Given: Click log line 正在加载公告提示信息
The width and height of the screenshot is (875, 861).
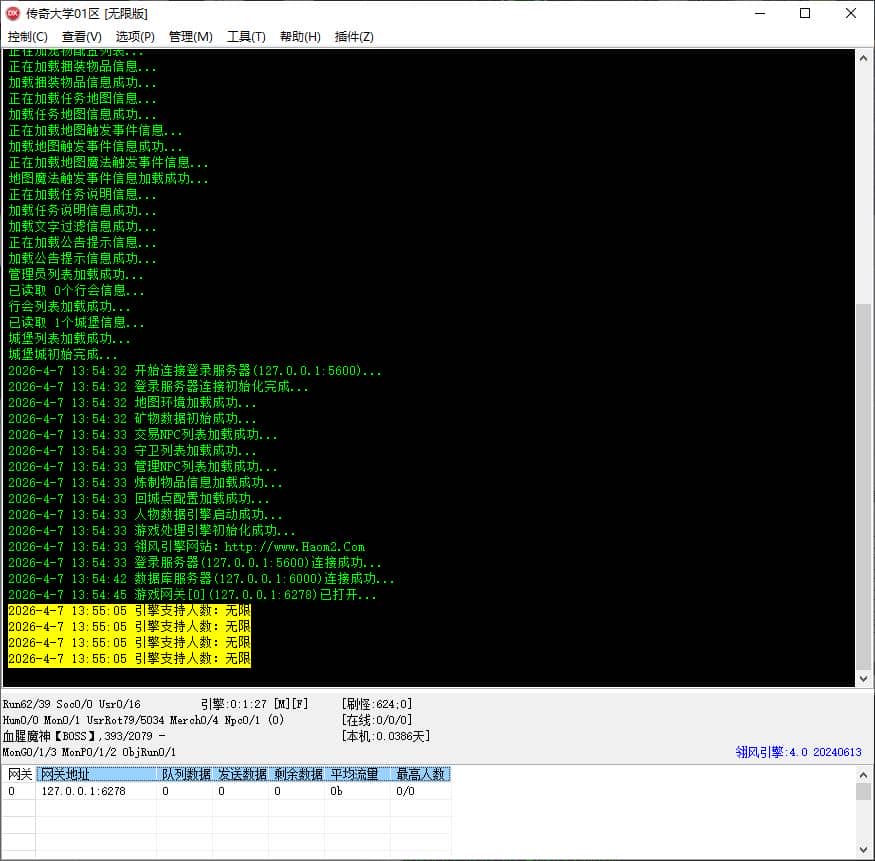Looking at the screenshot, I should (82, 242).
